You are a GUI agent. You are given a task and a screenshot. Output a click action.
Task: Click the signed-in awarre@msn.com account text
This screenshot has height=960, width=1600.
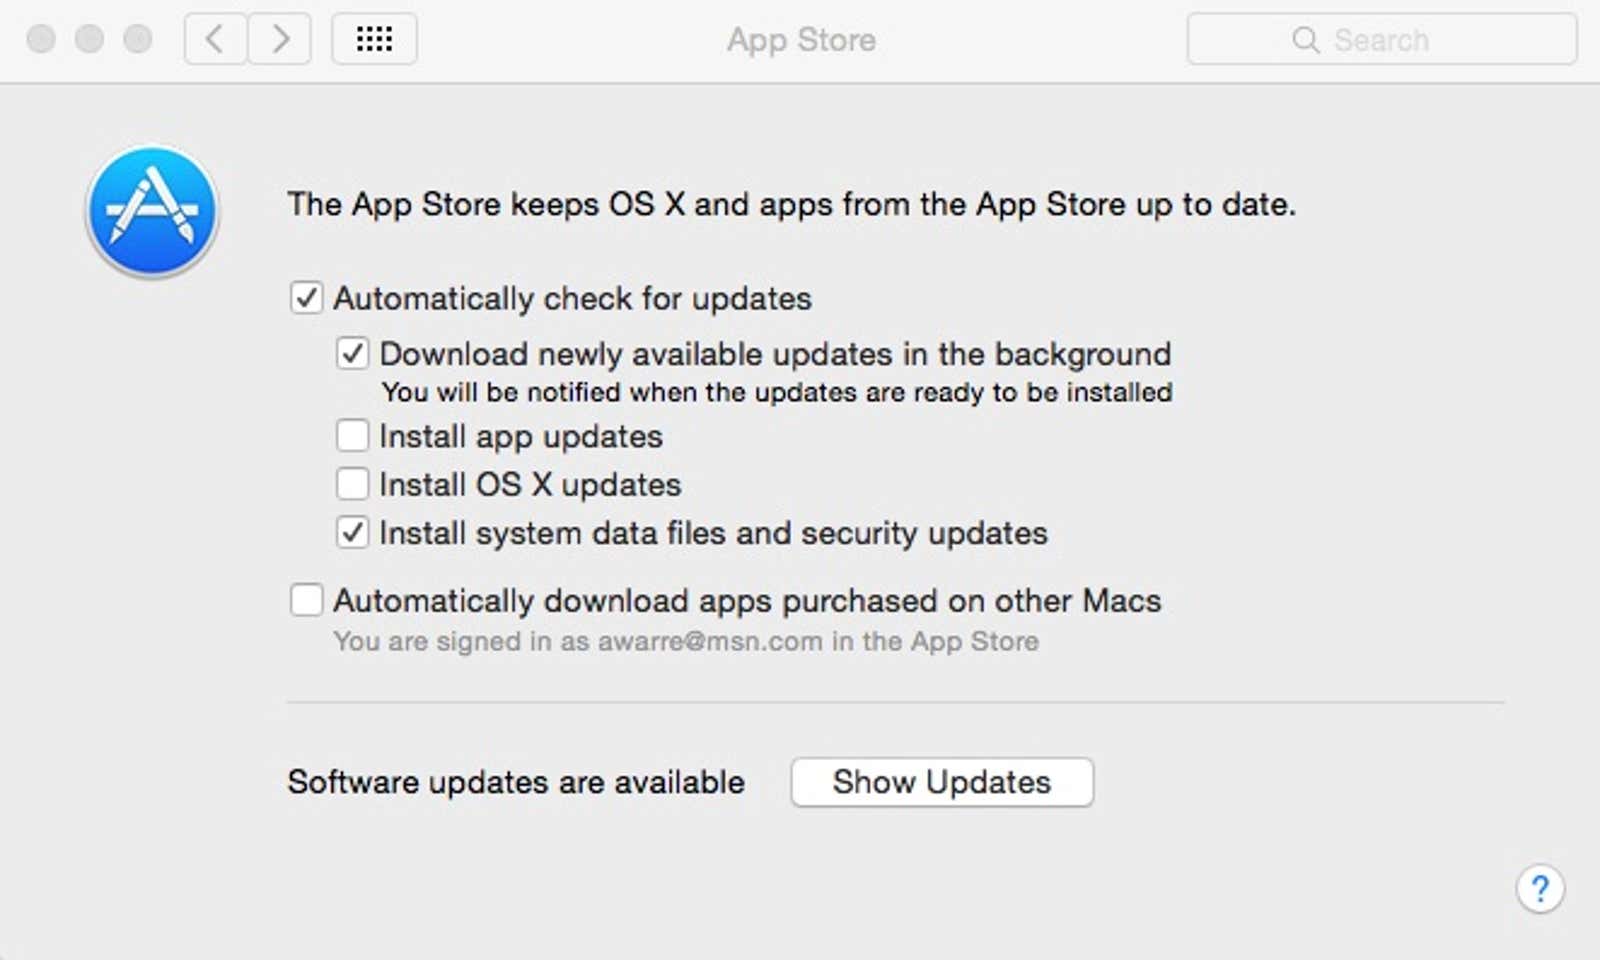click(710, 641)
